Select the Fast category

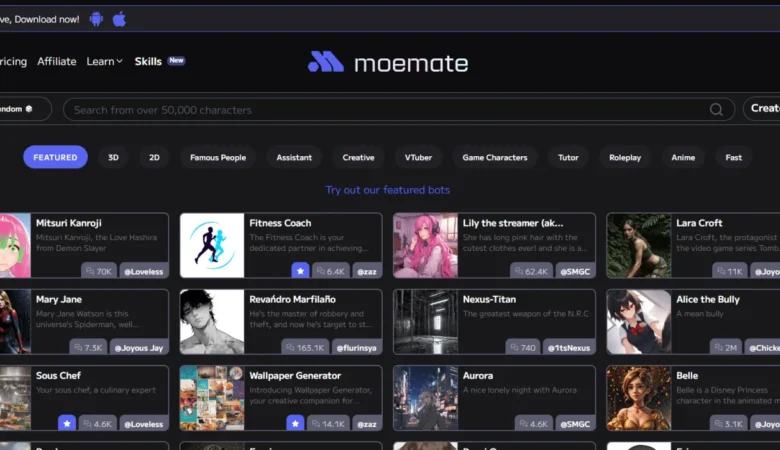coord(733,157)
